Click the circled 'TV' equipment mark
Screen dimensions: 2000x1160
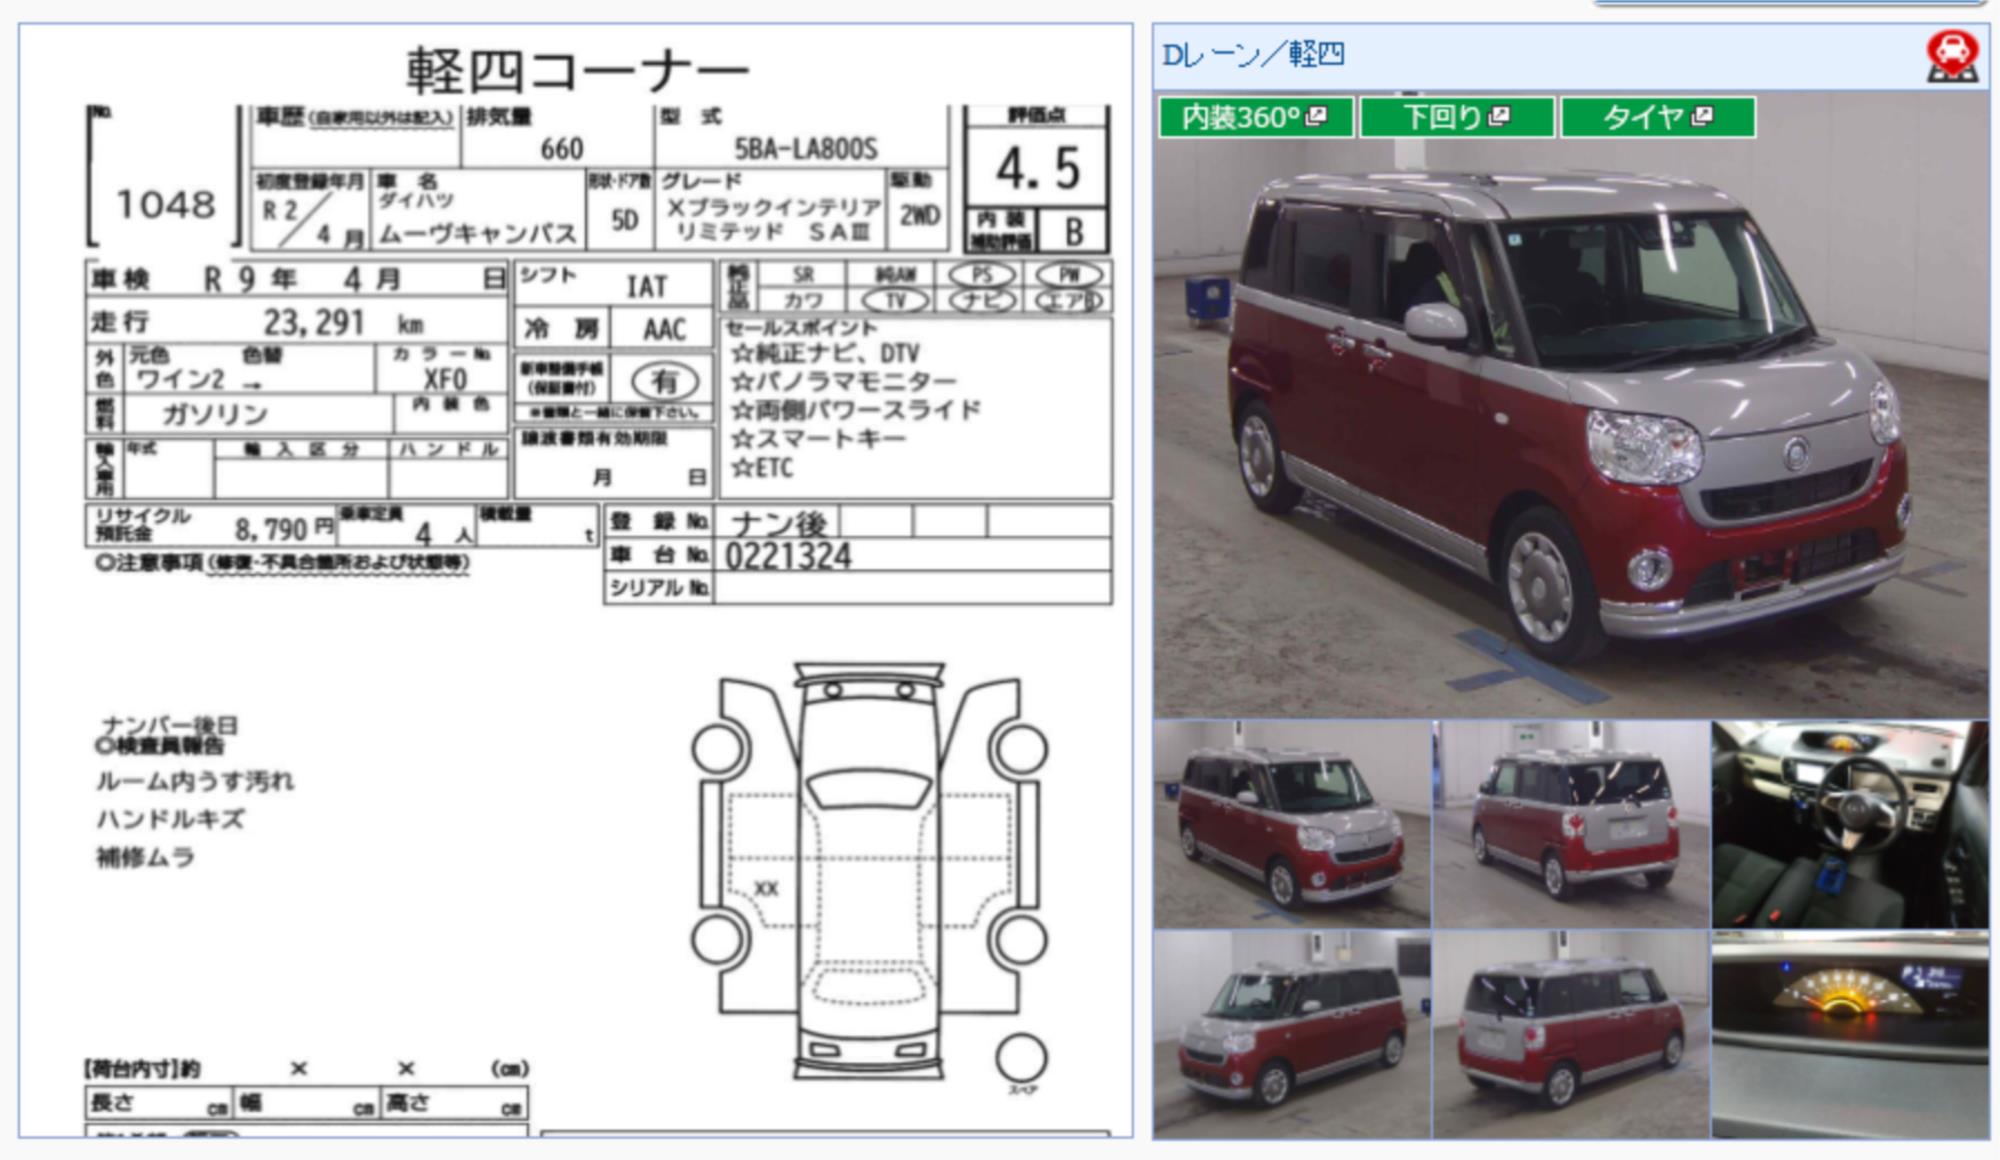pyautogui.click(x=895, y=301)
